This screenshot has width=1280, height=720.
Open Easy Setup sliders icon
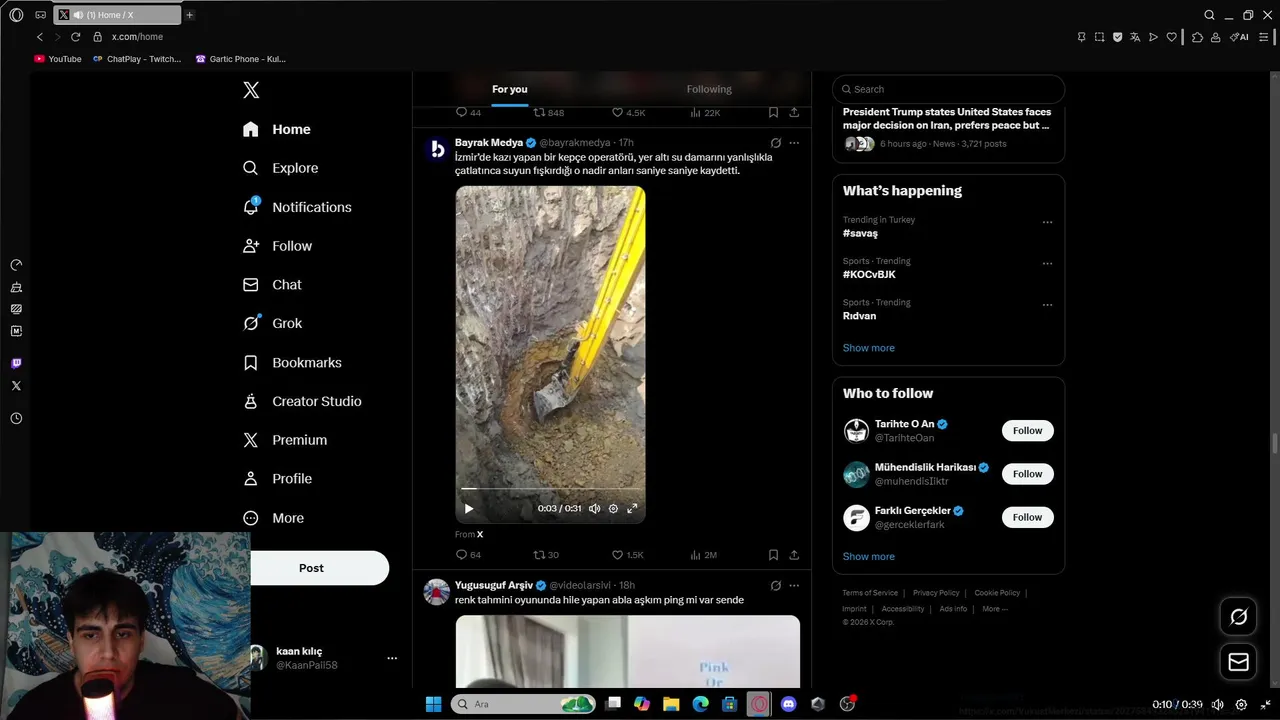click(1263, 37)
